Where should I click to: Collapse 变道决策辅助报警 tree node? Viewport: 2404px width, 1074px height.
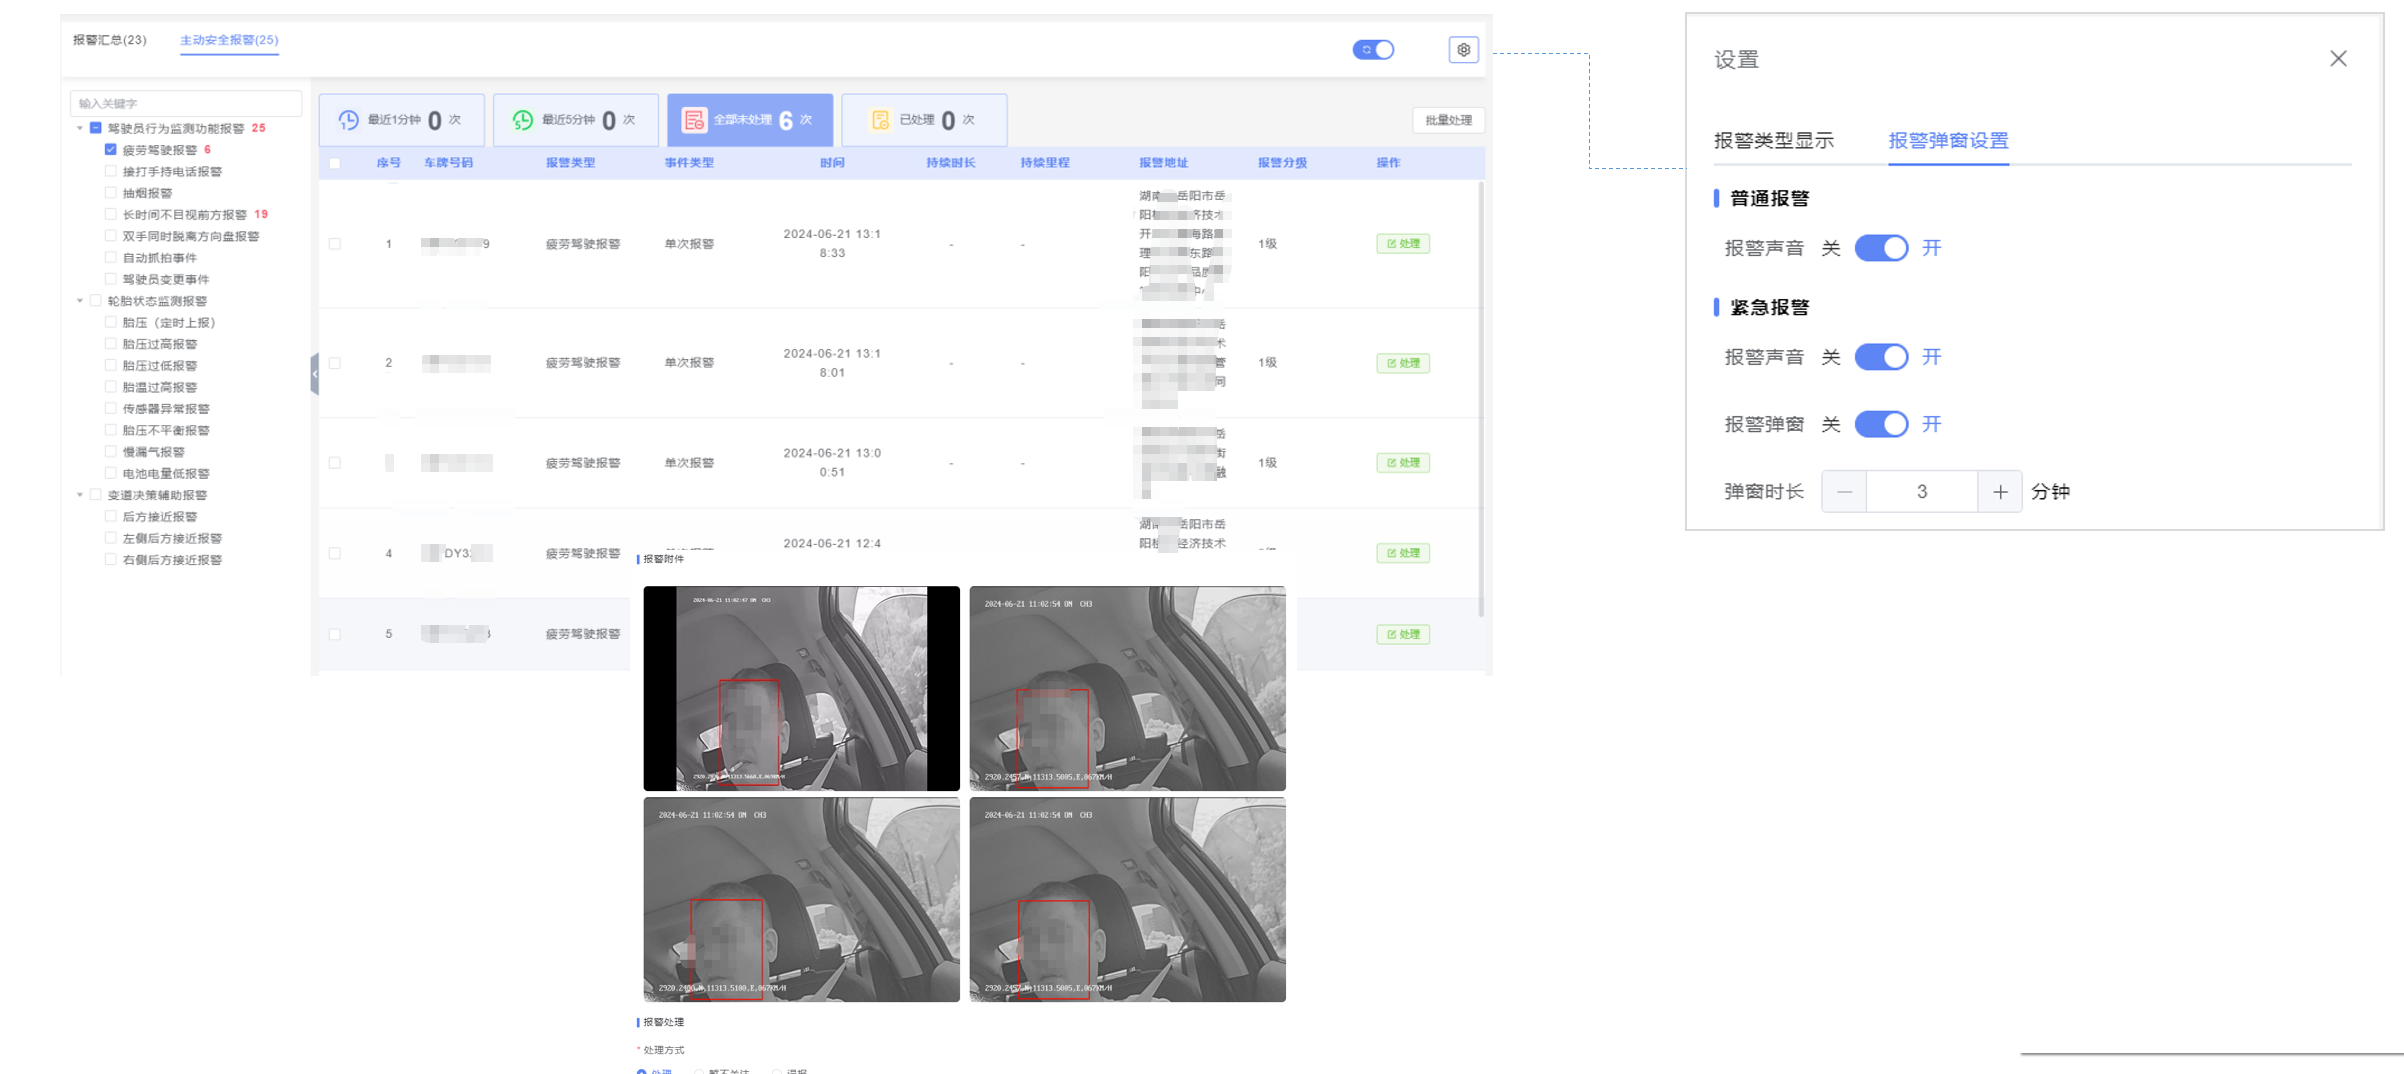tap(80, 495)
